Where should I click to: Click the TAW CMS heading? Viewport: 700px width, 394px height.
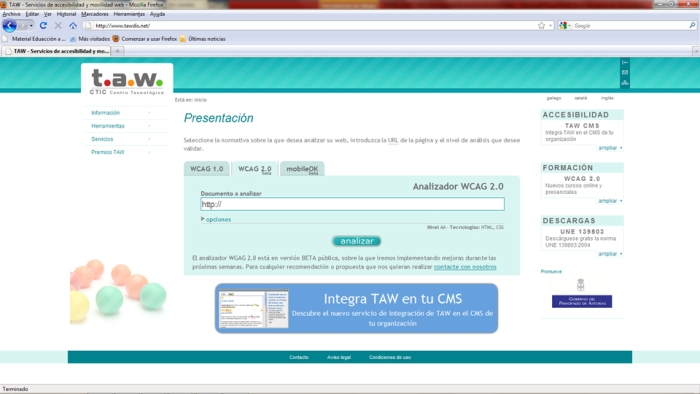(x=582, y=126)
